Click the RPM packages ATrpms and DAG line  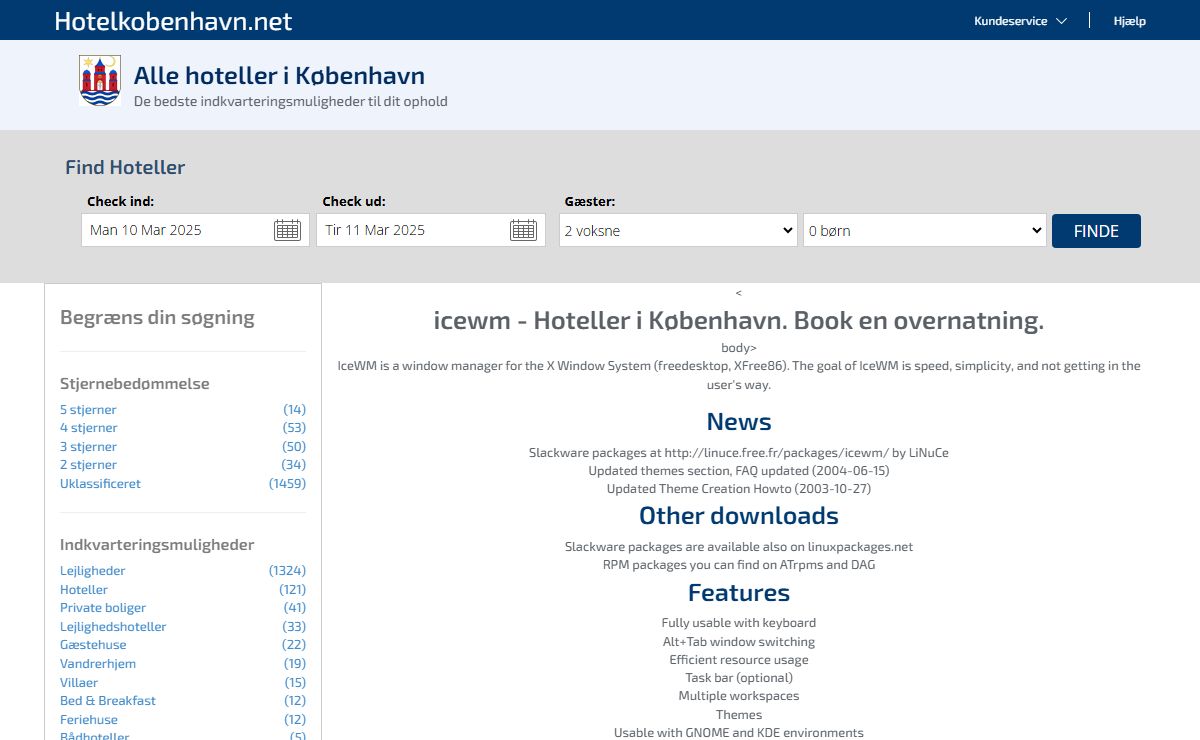[739, 565]
